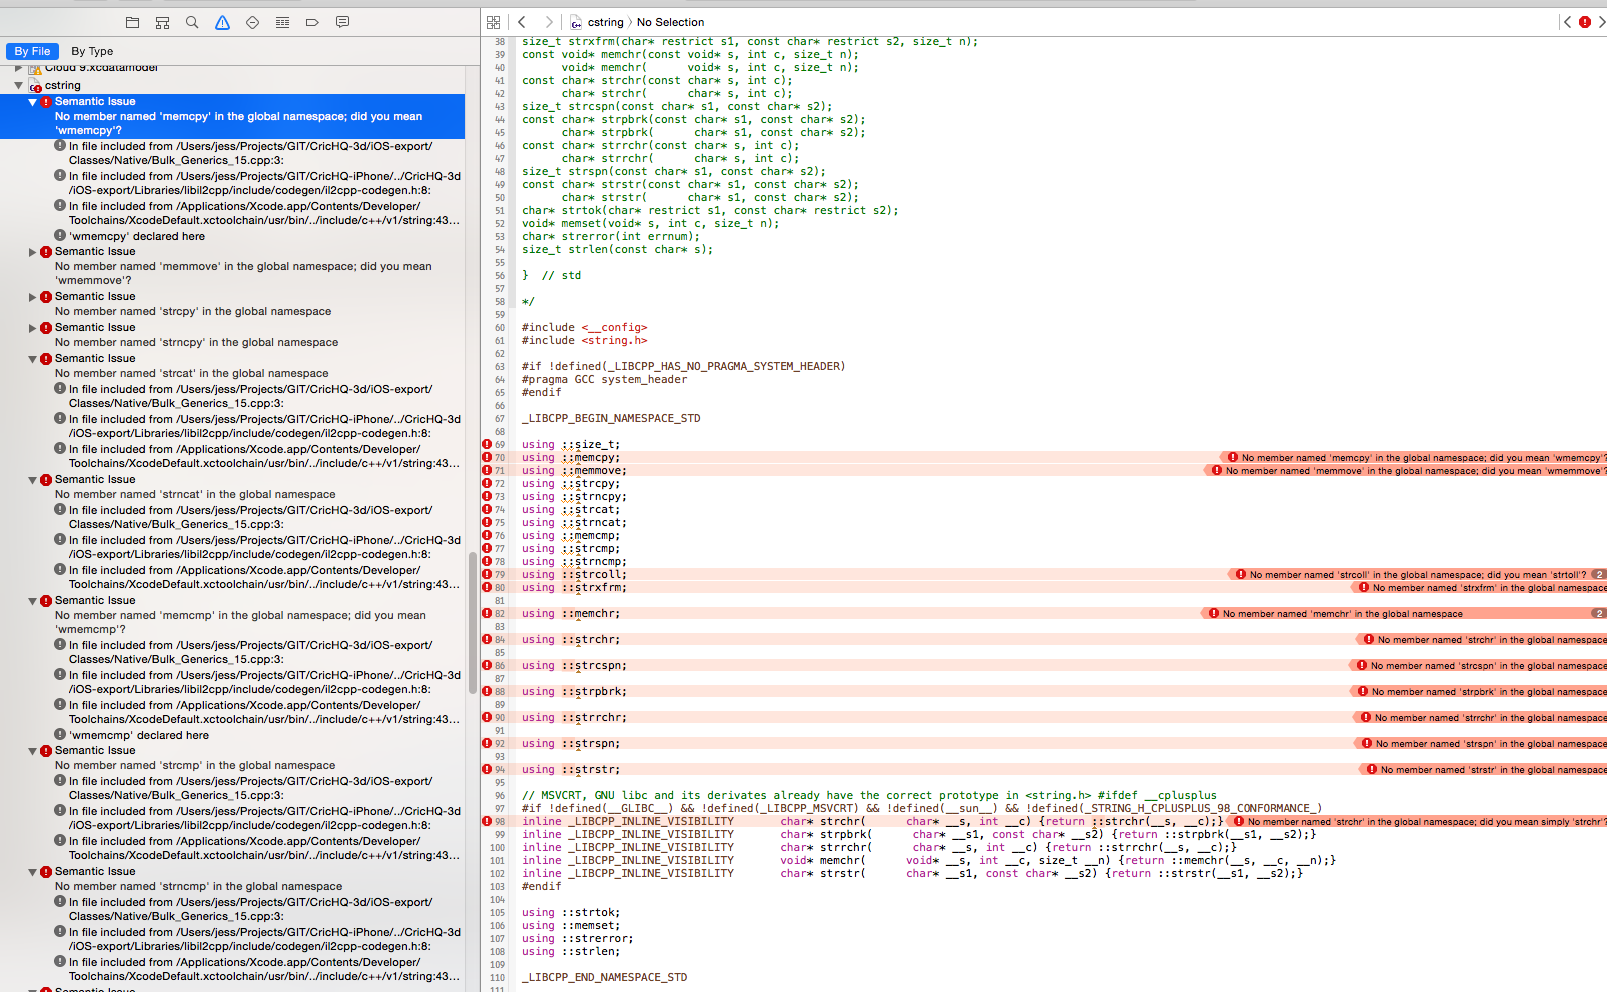The image size is (1607, 992).
Task: Open the No Selection jump bar menu
Action: (x=670, y=22)
